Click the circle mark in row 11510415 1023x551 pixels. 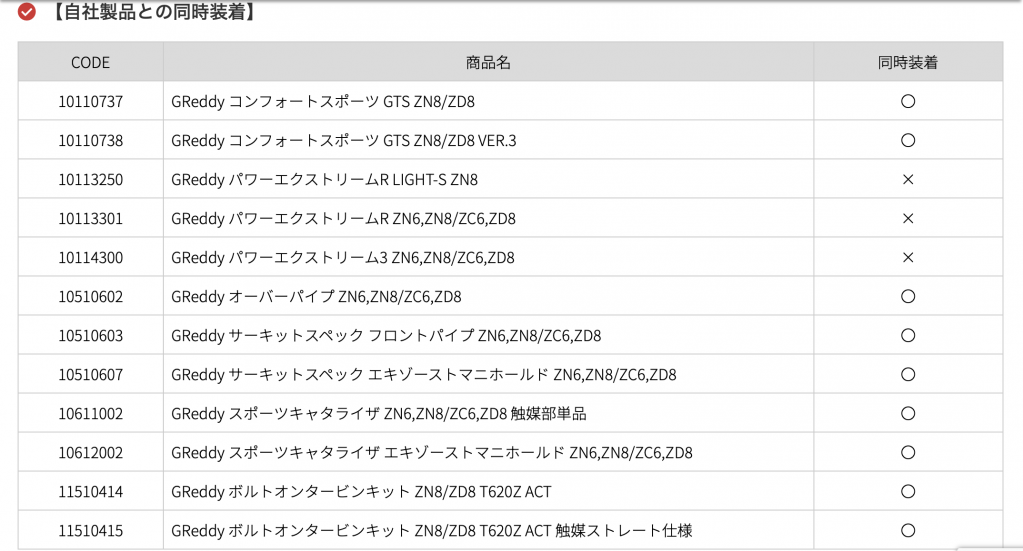click(x=908, y=531)
